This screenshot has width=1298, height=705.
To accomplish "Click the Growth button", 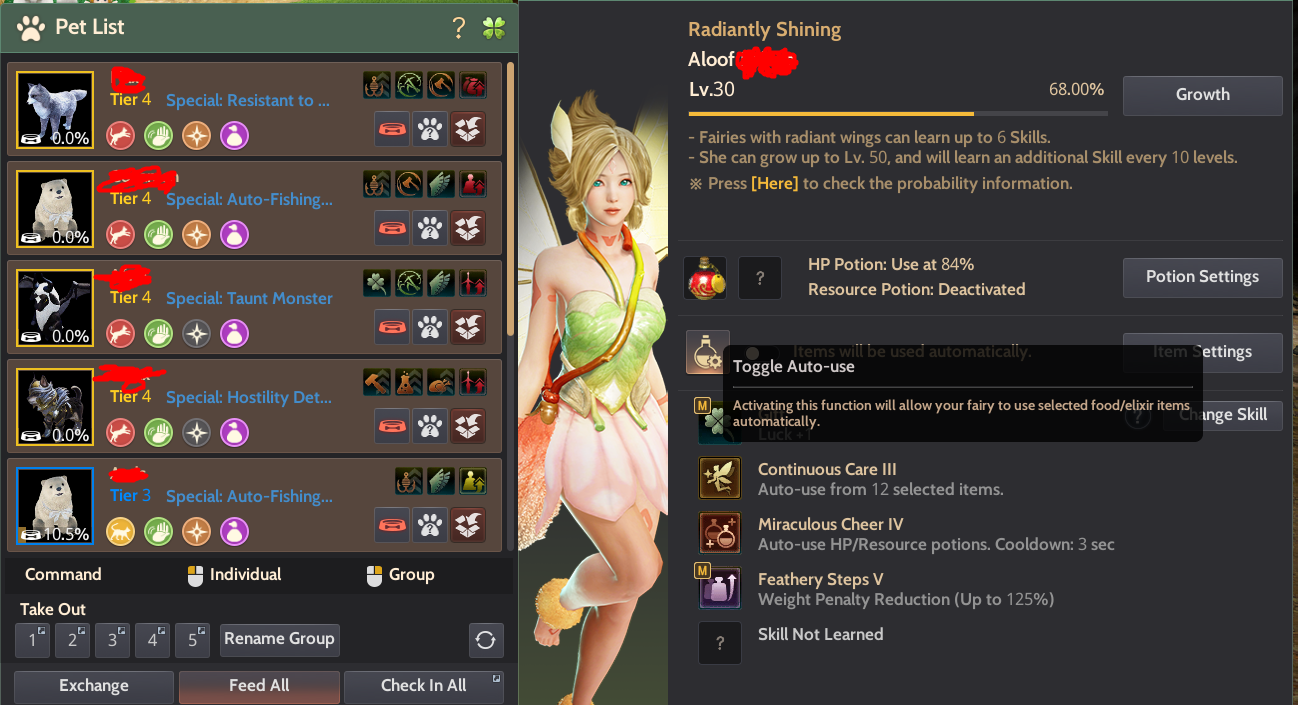I will click(1202, 95).
